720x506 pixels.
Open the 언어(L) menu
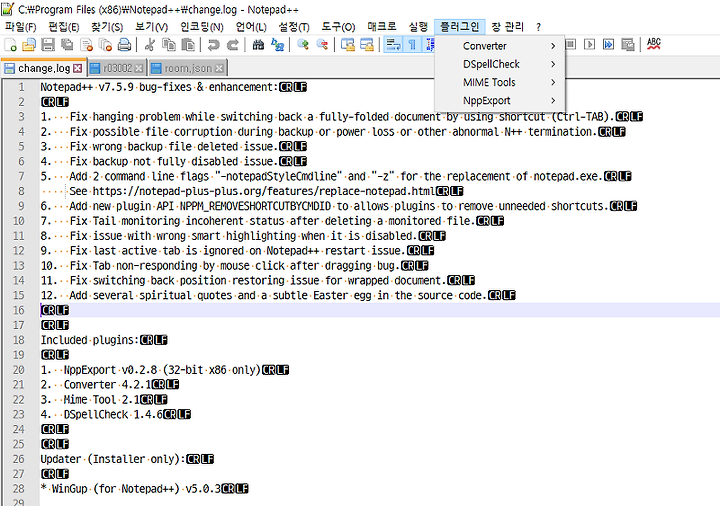pos(251,27)
